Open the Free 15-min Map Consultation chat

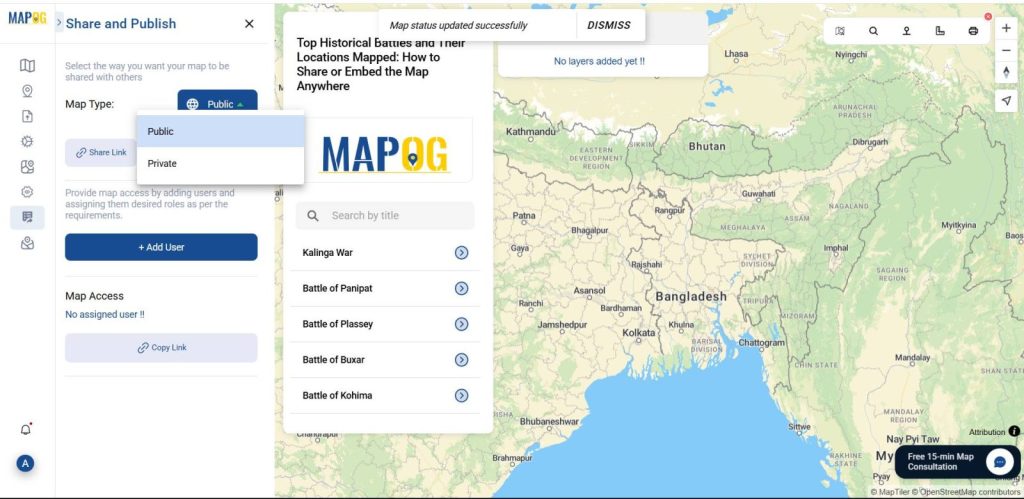957,462
